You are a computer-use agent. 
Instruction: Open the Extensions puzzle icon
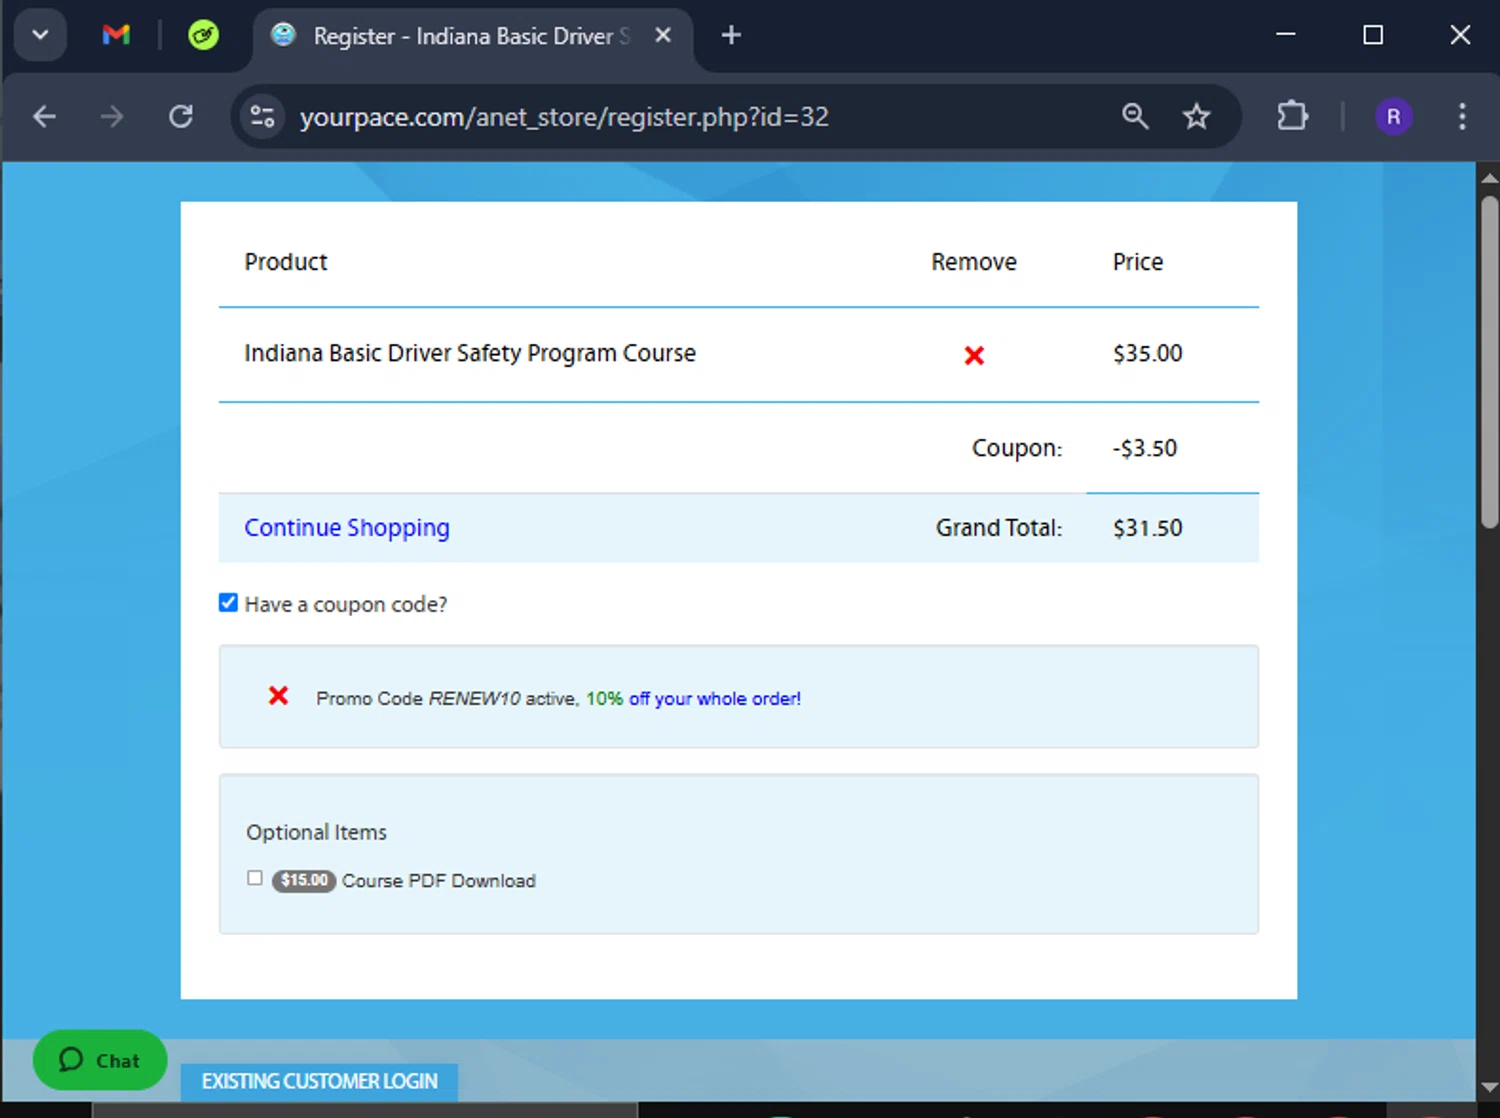(x=1292, y=117)
